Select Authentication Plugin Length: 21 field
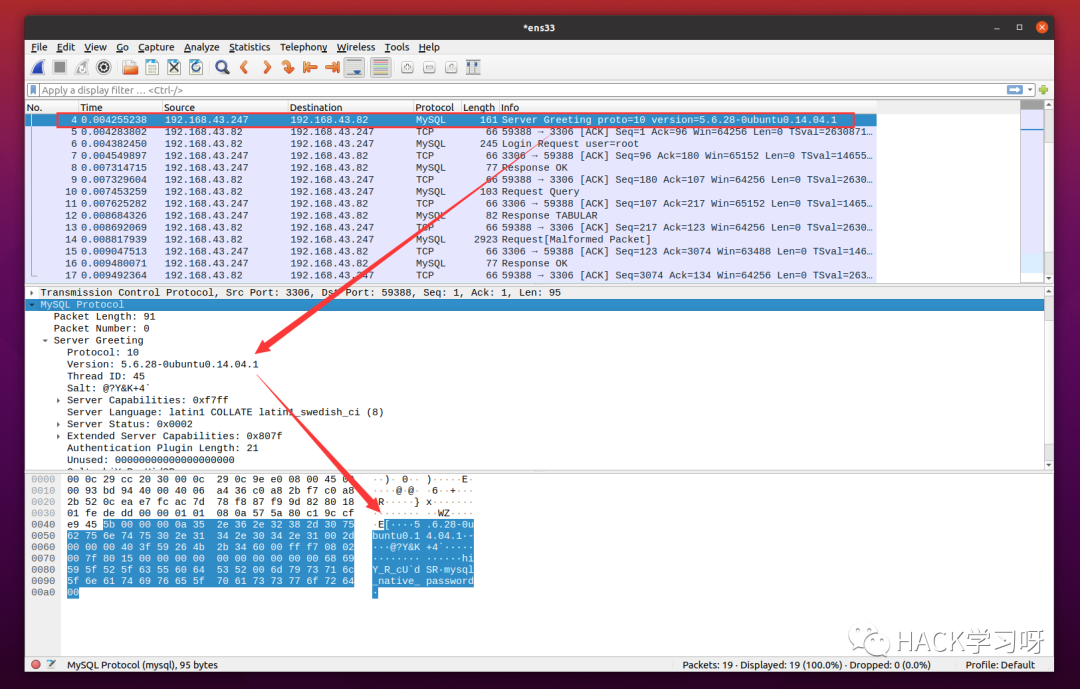Viewport: 1080px width, 689px height. click(163, 449)
